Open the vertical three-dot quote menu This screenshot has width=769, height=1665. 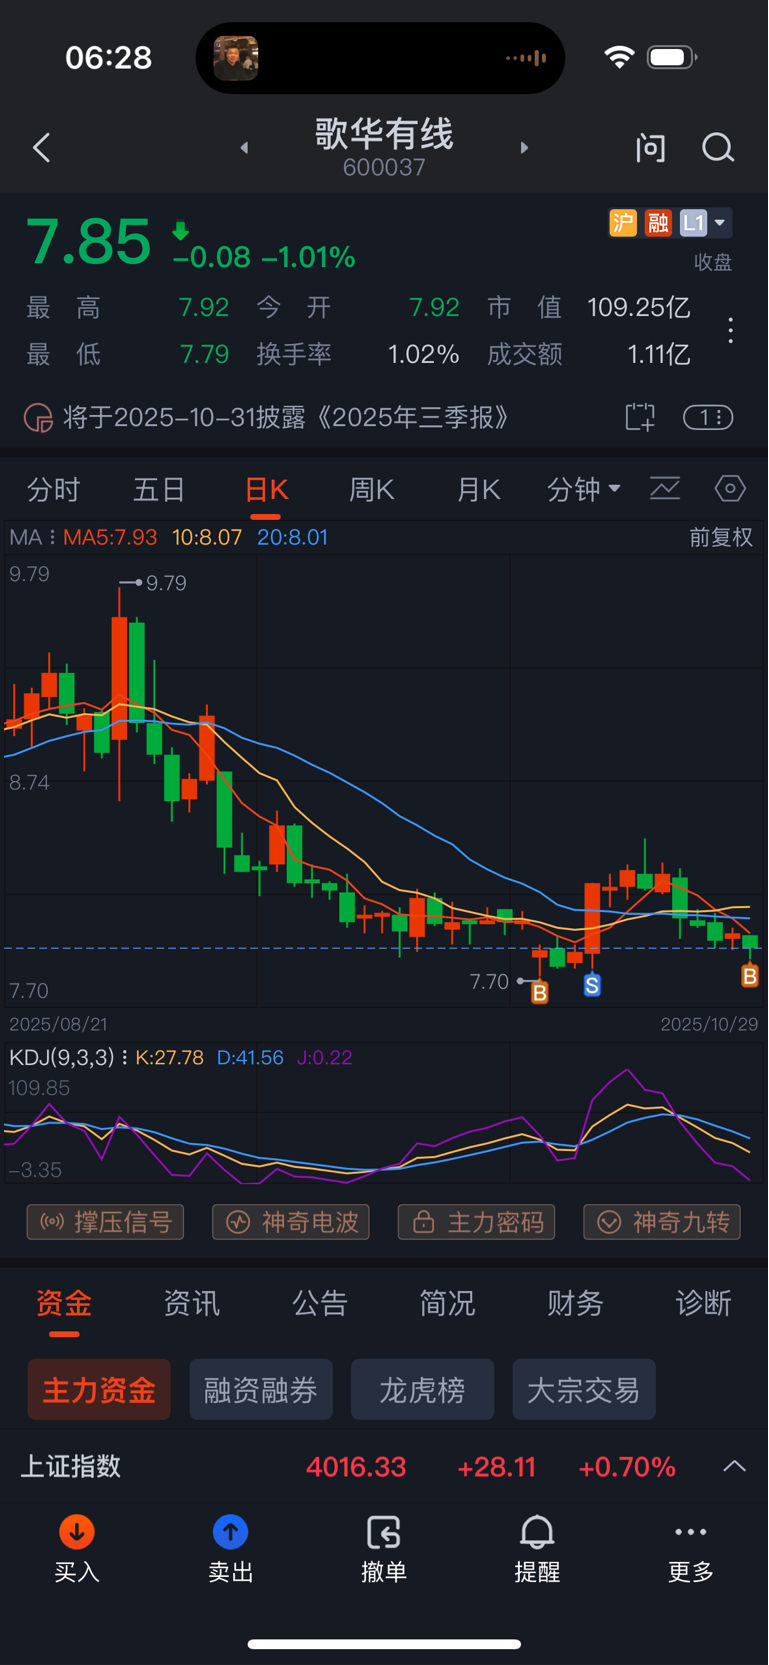[x=731, y=330]
